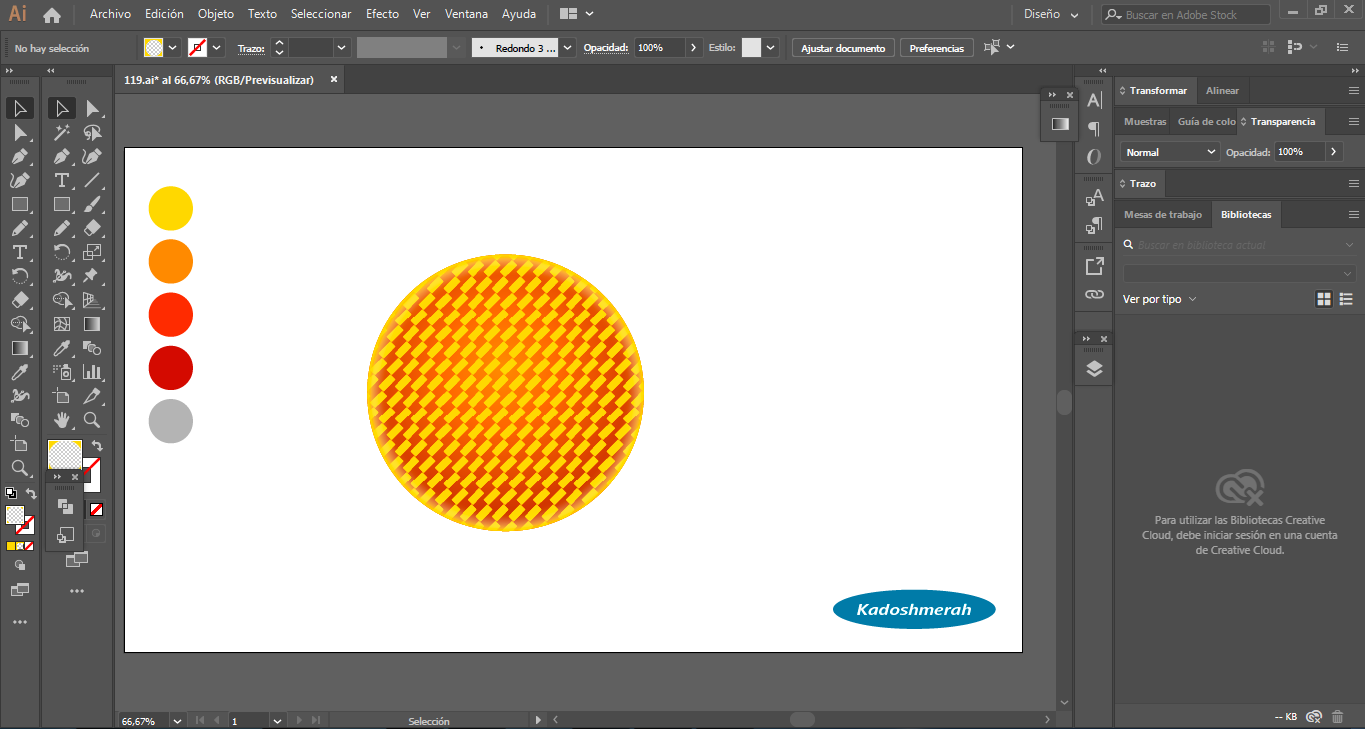Click the trash icon in Libraries panel
The width and height of the screenshot is (1365, 729).
tap(1338, 717)
